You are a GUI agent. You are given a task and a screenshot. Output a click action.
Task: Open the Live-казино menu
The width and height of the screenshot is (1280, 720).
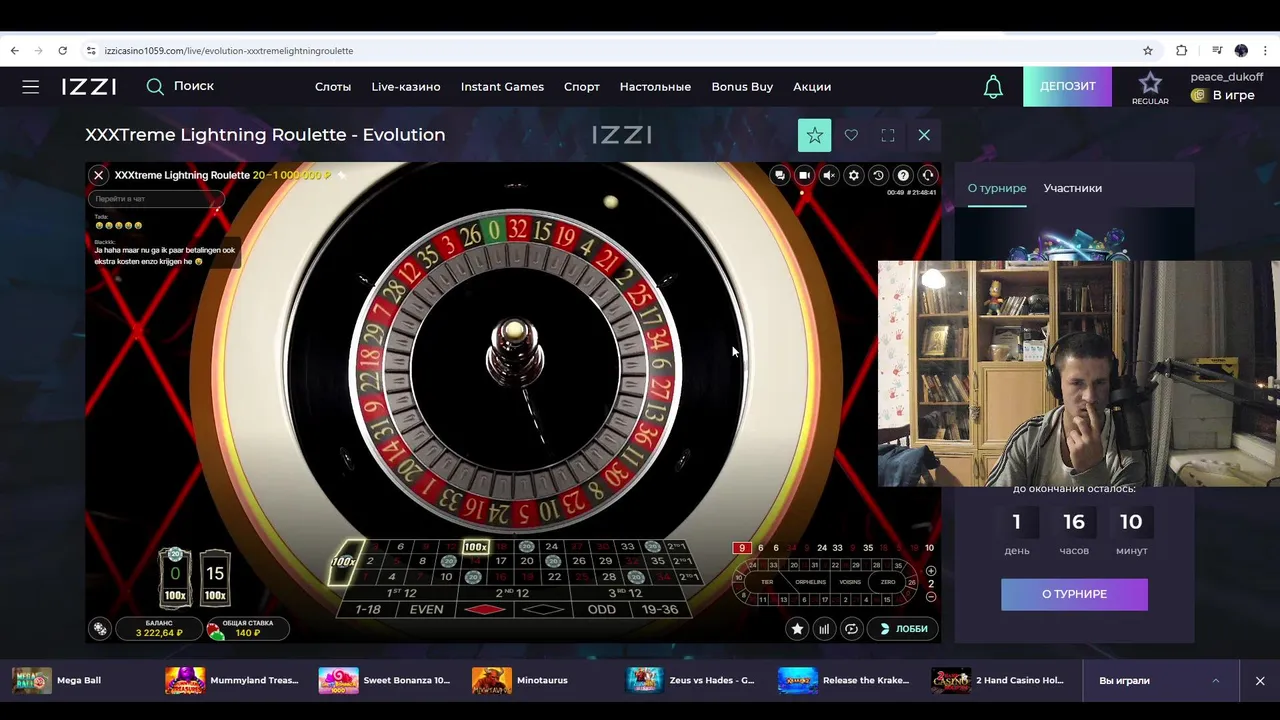[x=406, y=87]
